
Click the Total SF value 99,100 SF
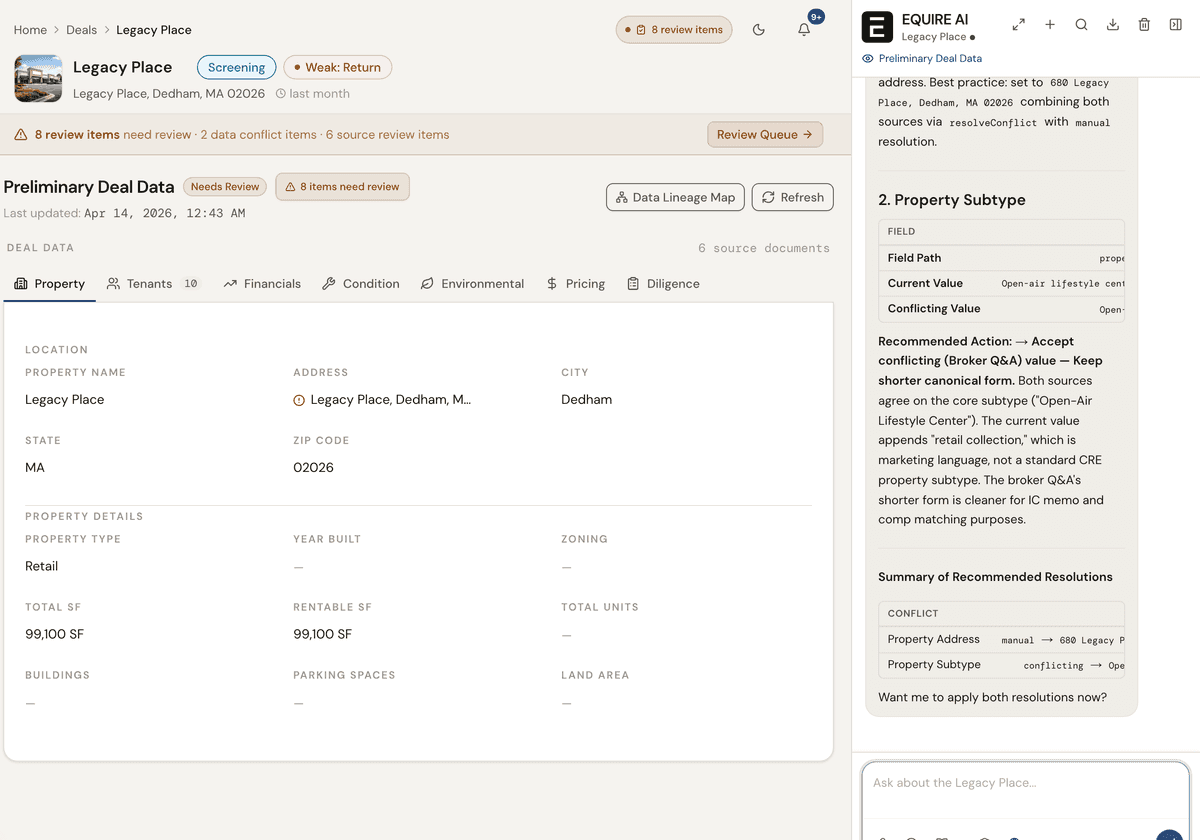[x=55, y=635]
